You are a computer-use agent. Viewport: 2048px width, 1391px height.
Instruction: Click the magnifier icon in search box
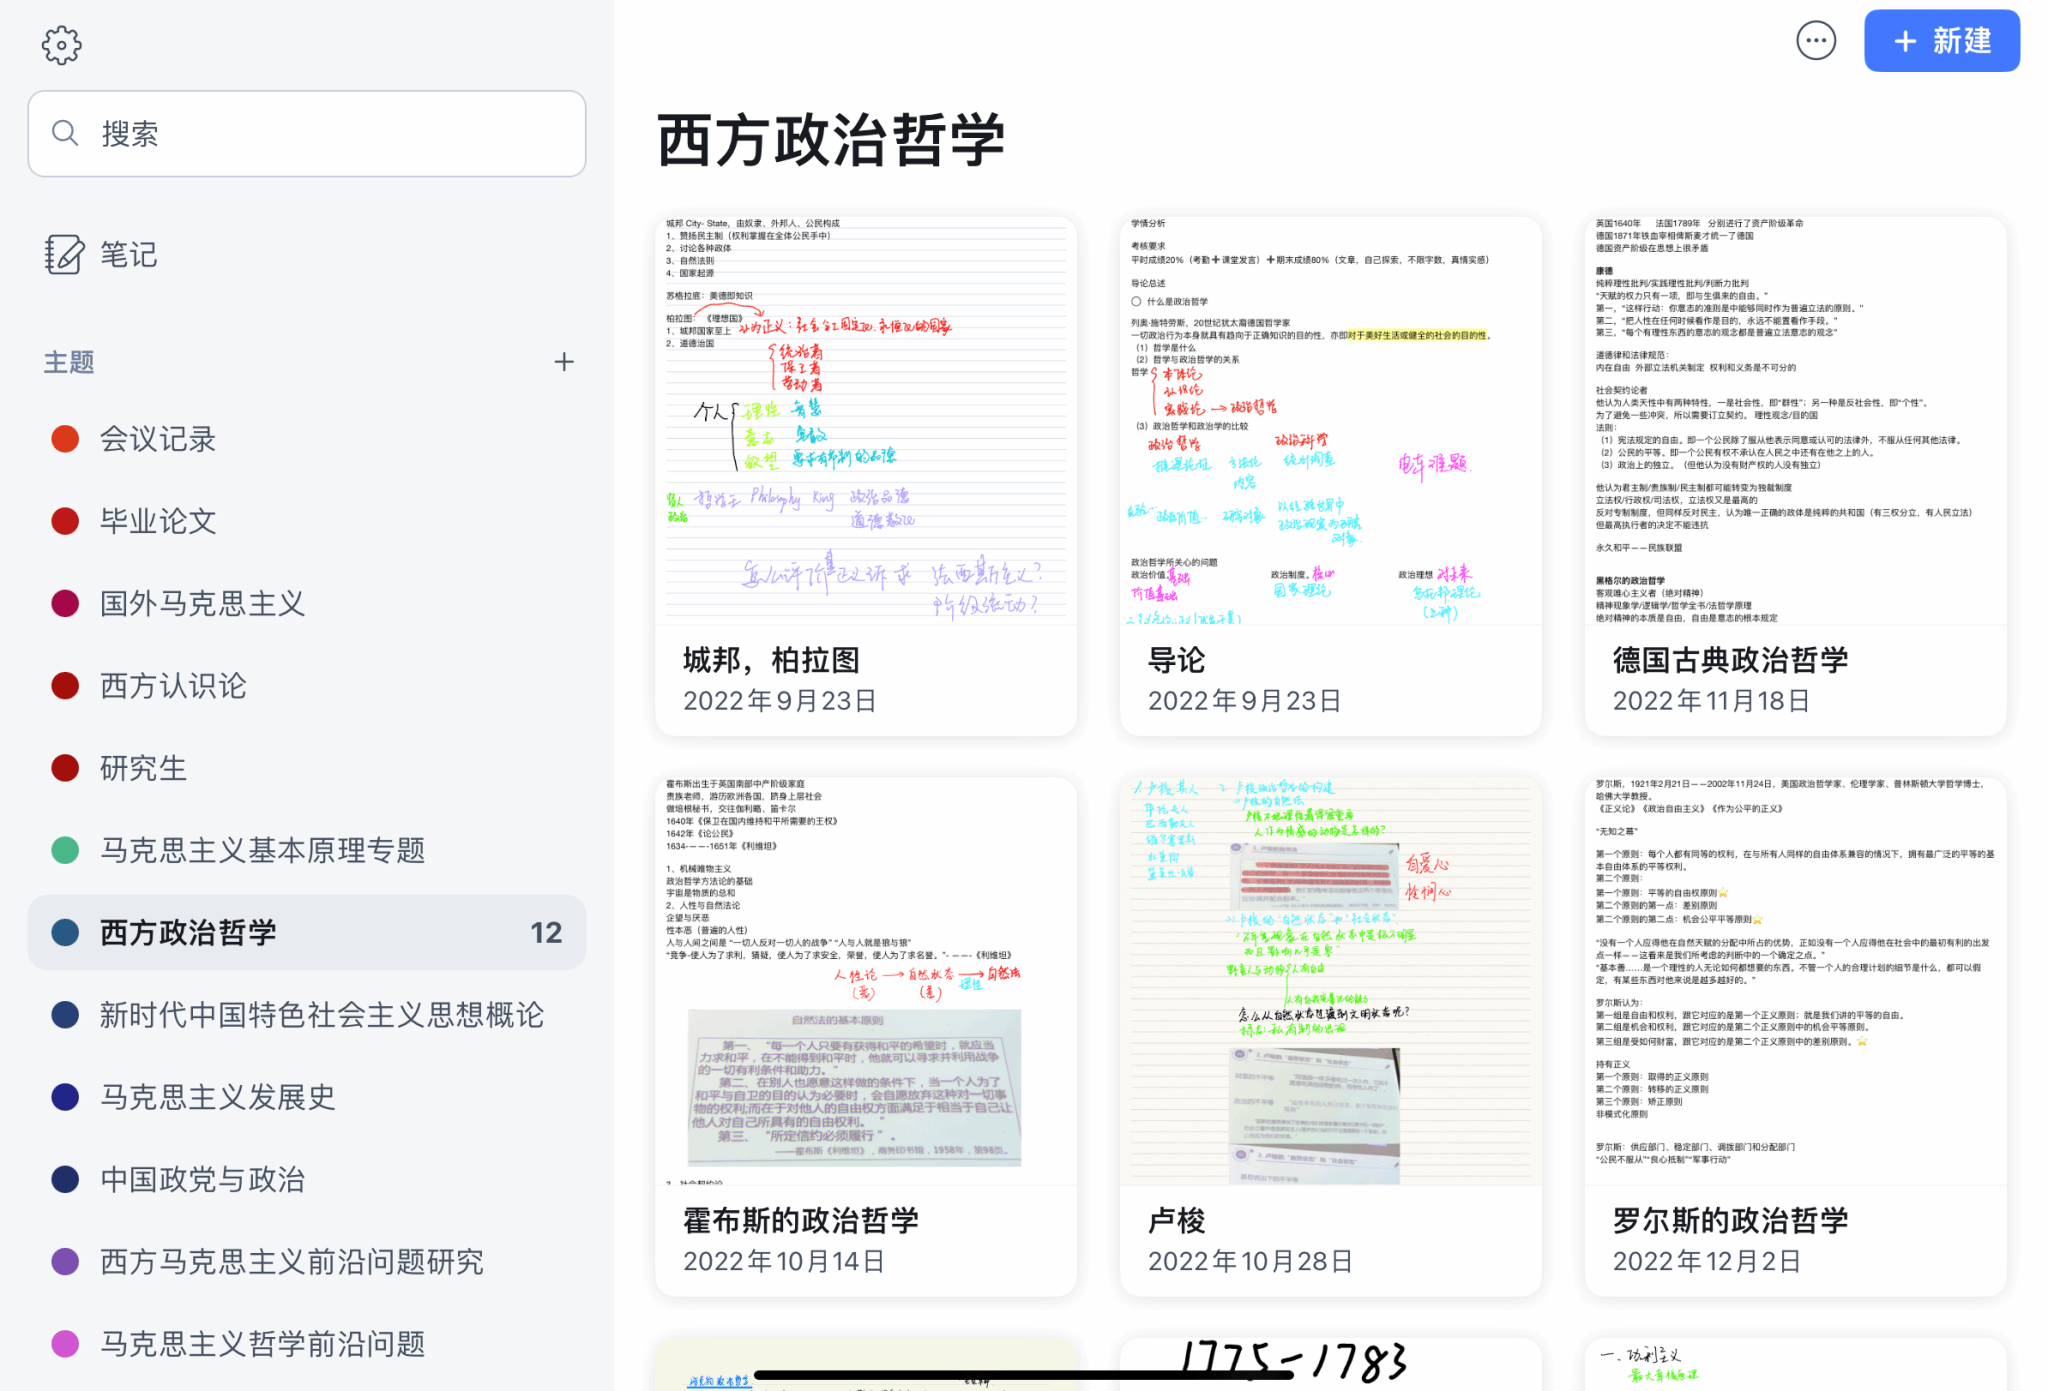coord(65,133)
